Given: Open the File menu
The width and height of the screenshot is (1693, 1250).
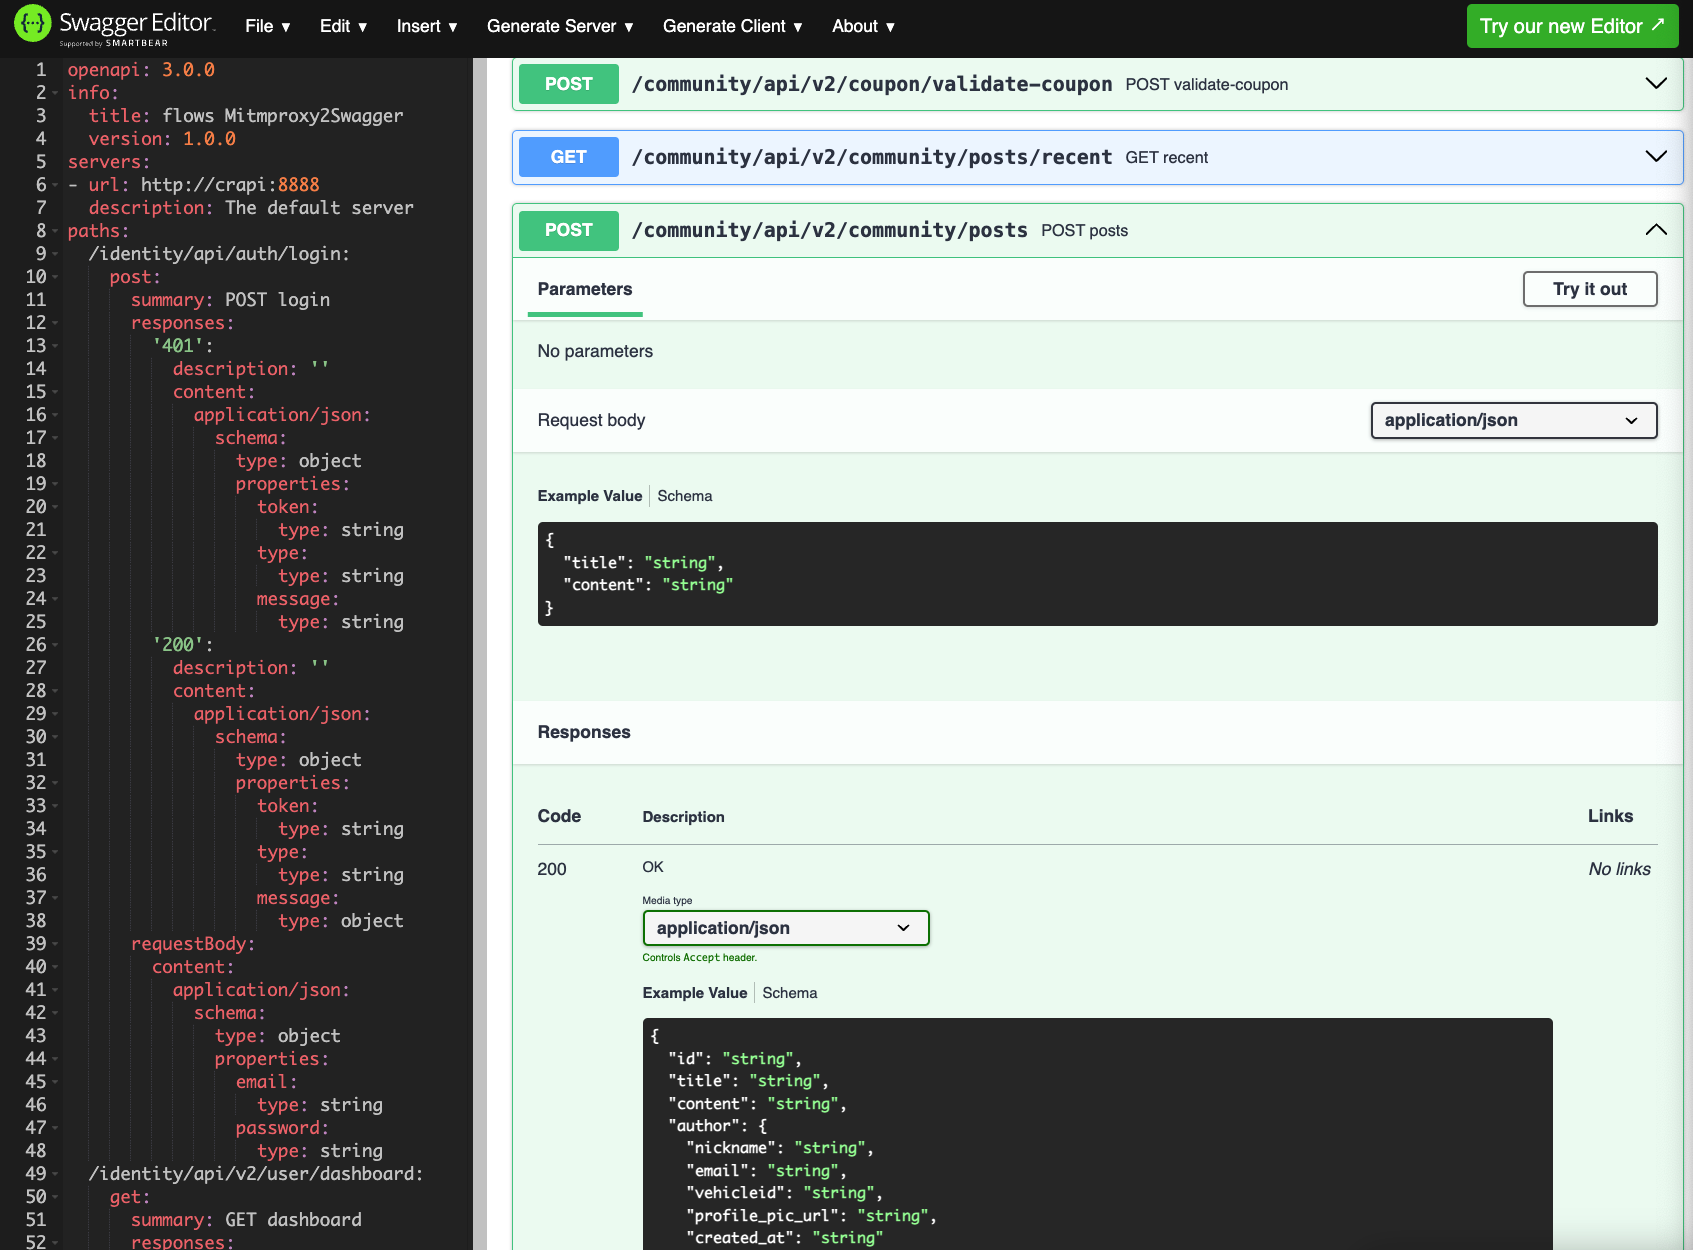Looking at the screenshot, I should point(267,27).
